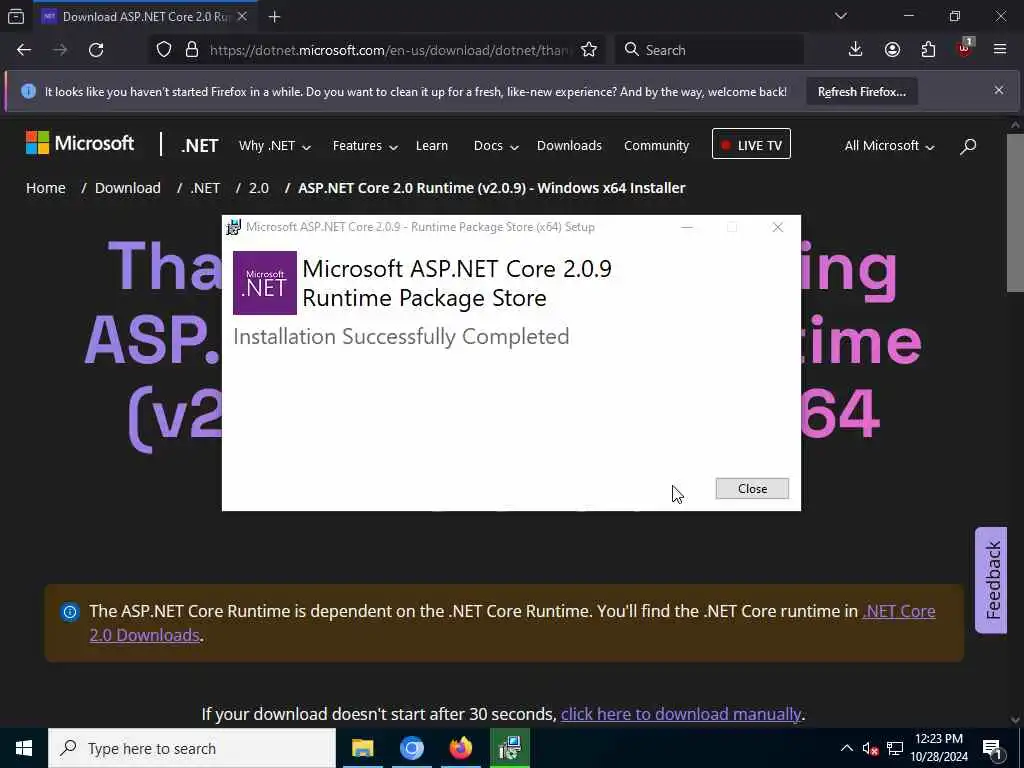Click the info icon in the dependency notice
This screenshot has width=1024, height=768.
click(70, 612)
